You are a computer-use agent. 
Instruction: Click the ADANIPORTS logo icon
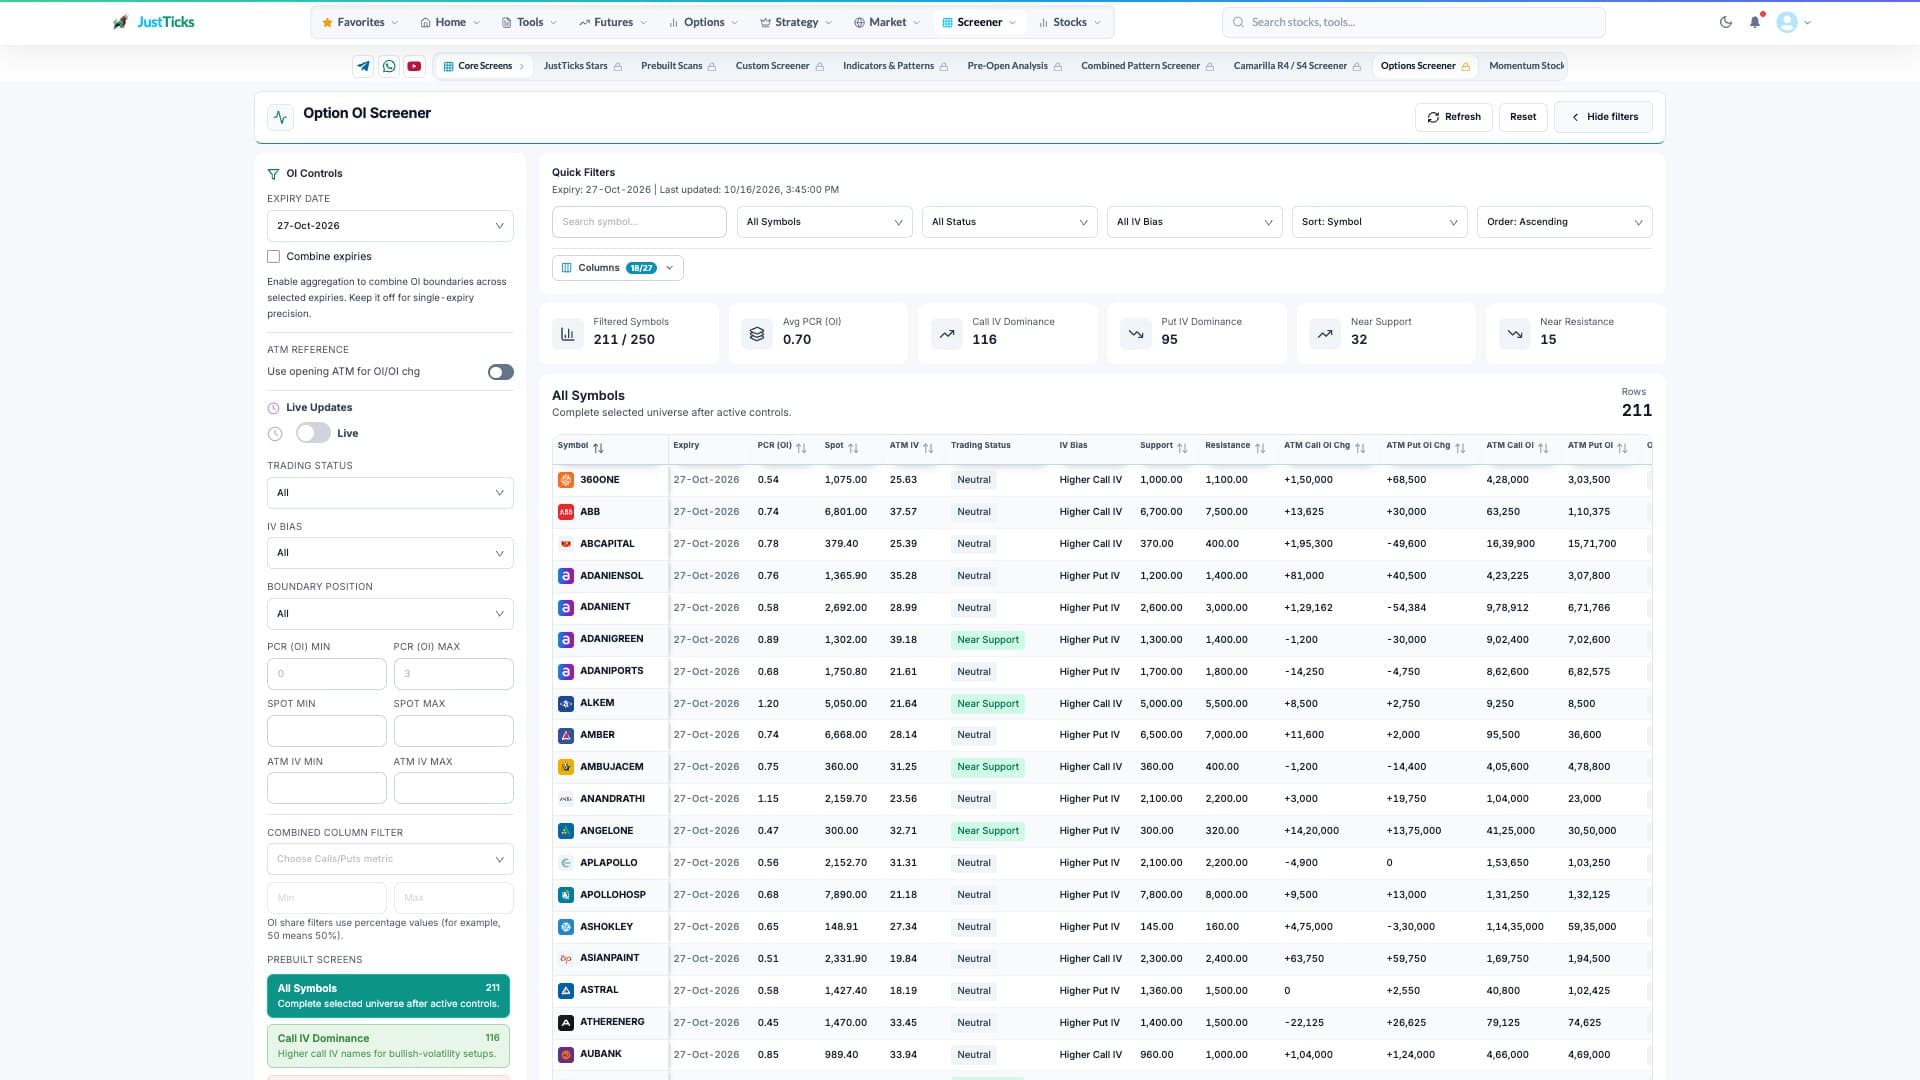tap(566, 672)
